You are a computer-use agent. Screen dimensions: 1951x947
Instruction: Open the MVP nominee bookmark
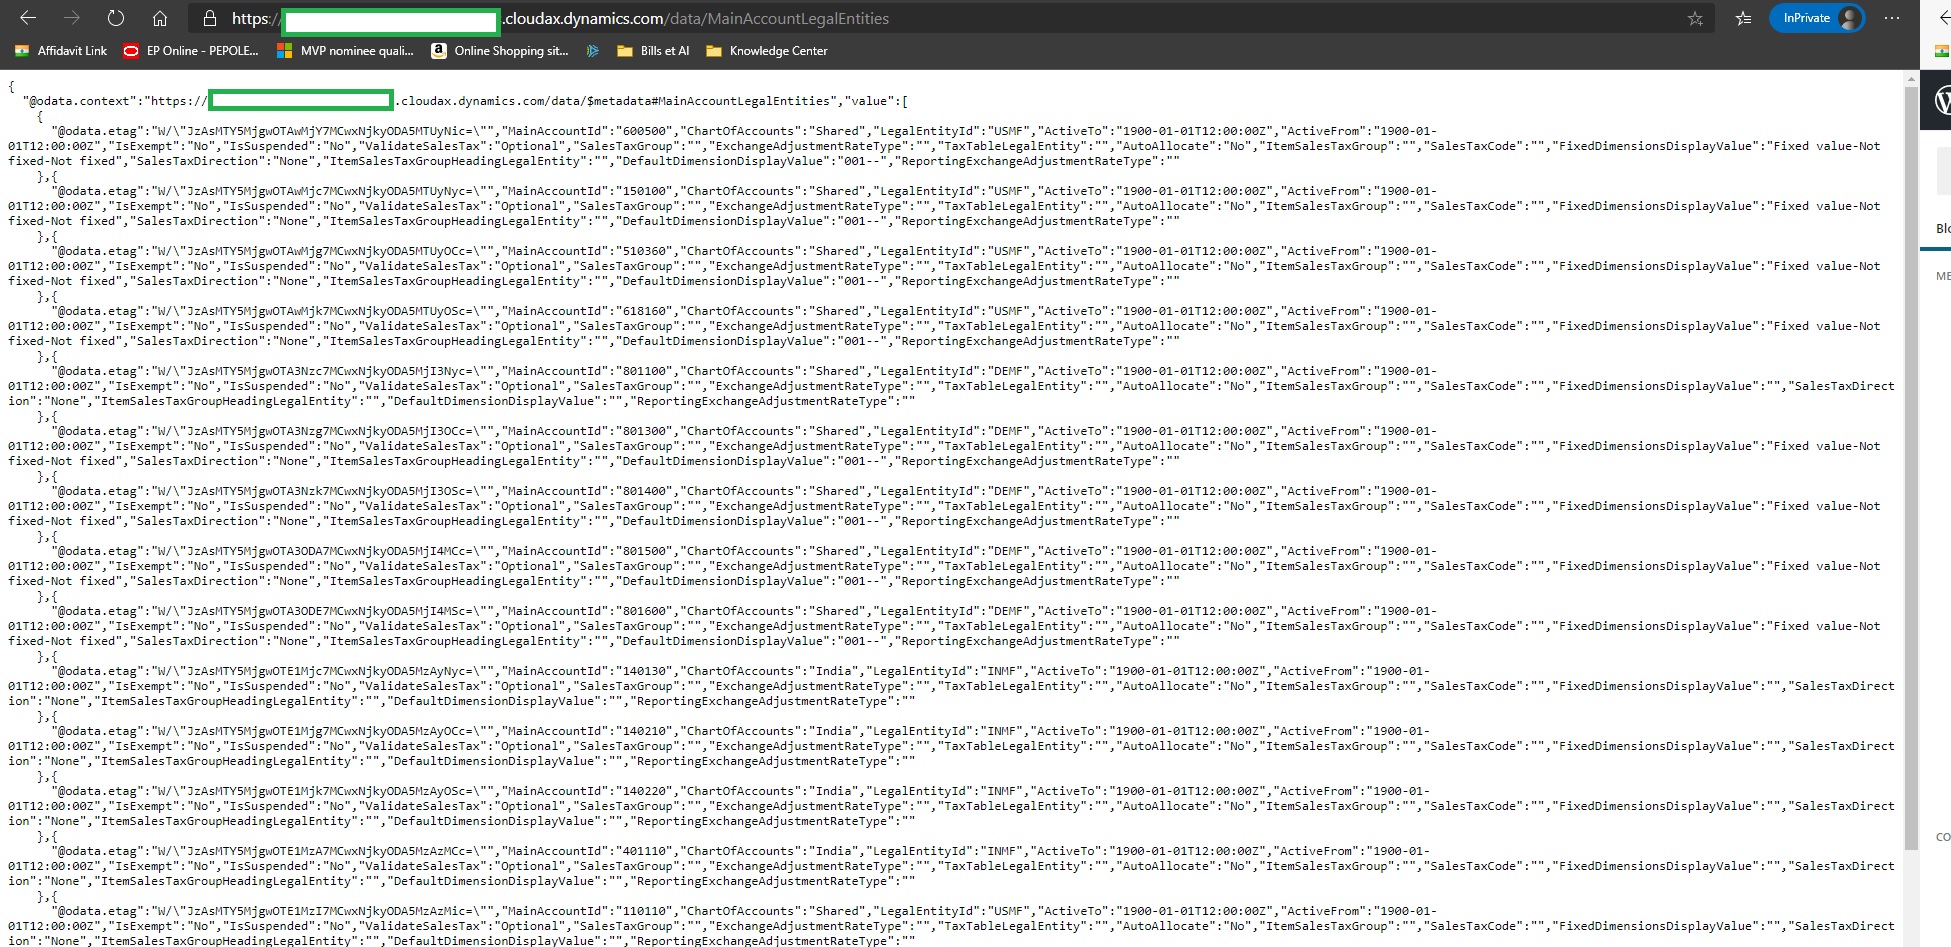coord(345,51)
